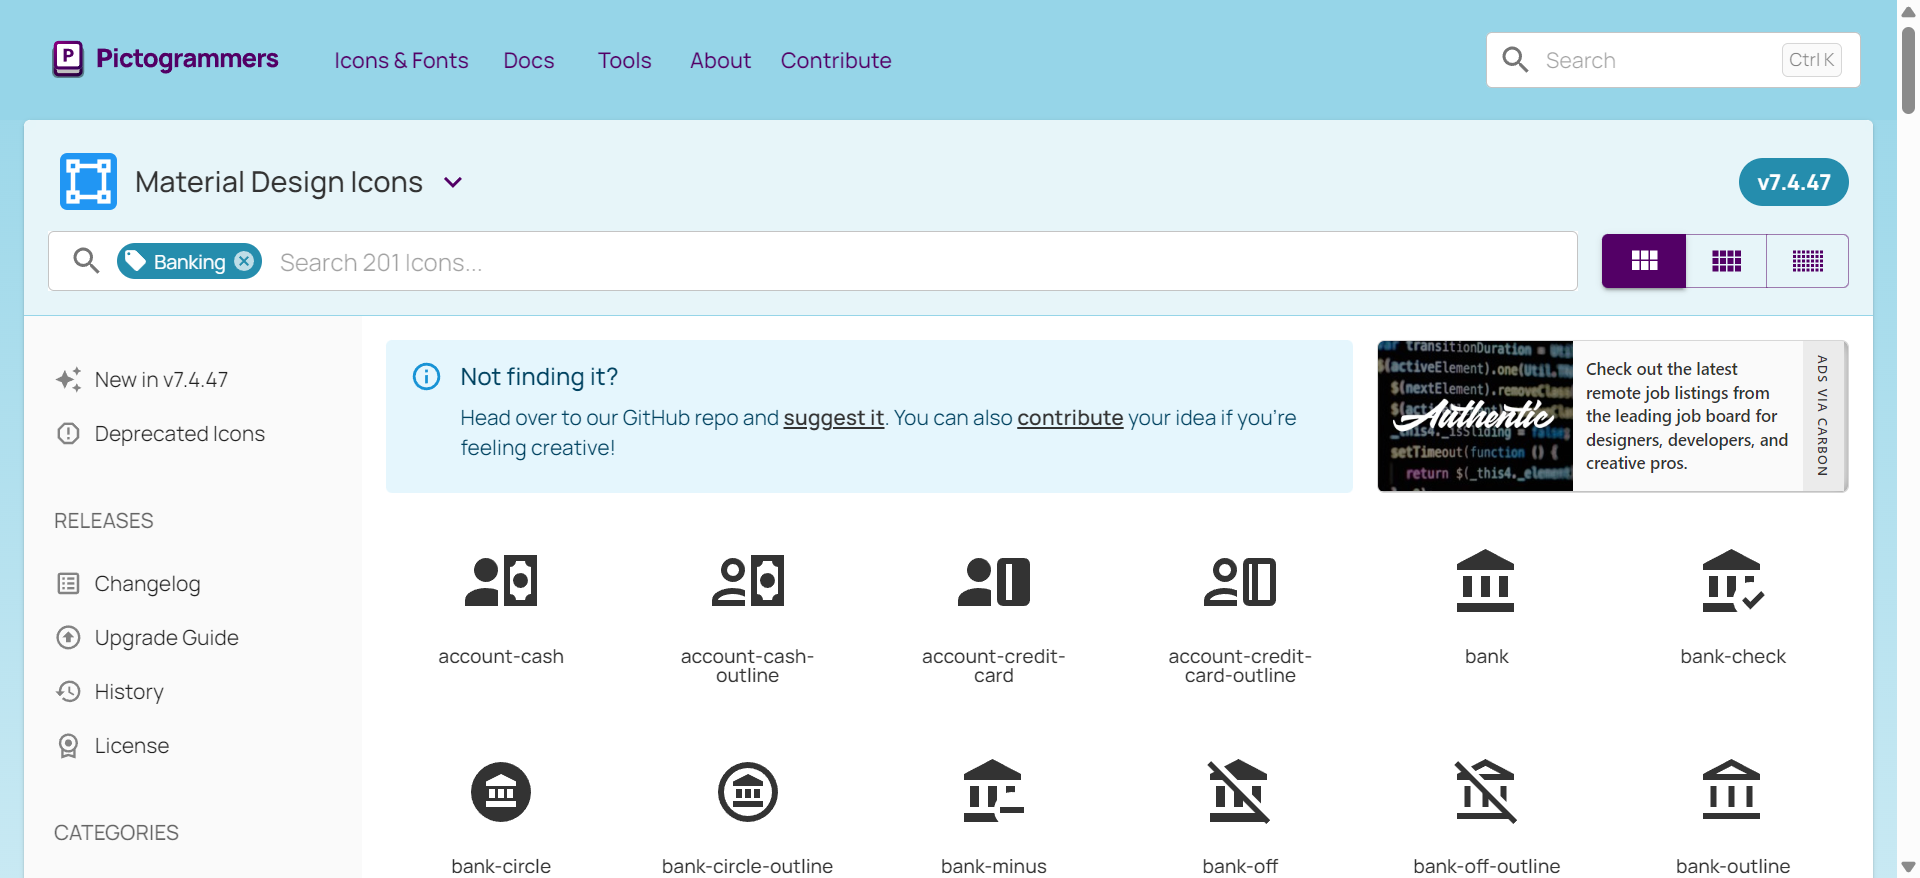Open the Tools navigation menu
The image size is (1920, 878).
pos(624,60)
